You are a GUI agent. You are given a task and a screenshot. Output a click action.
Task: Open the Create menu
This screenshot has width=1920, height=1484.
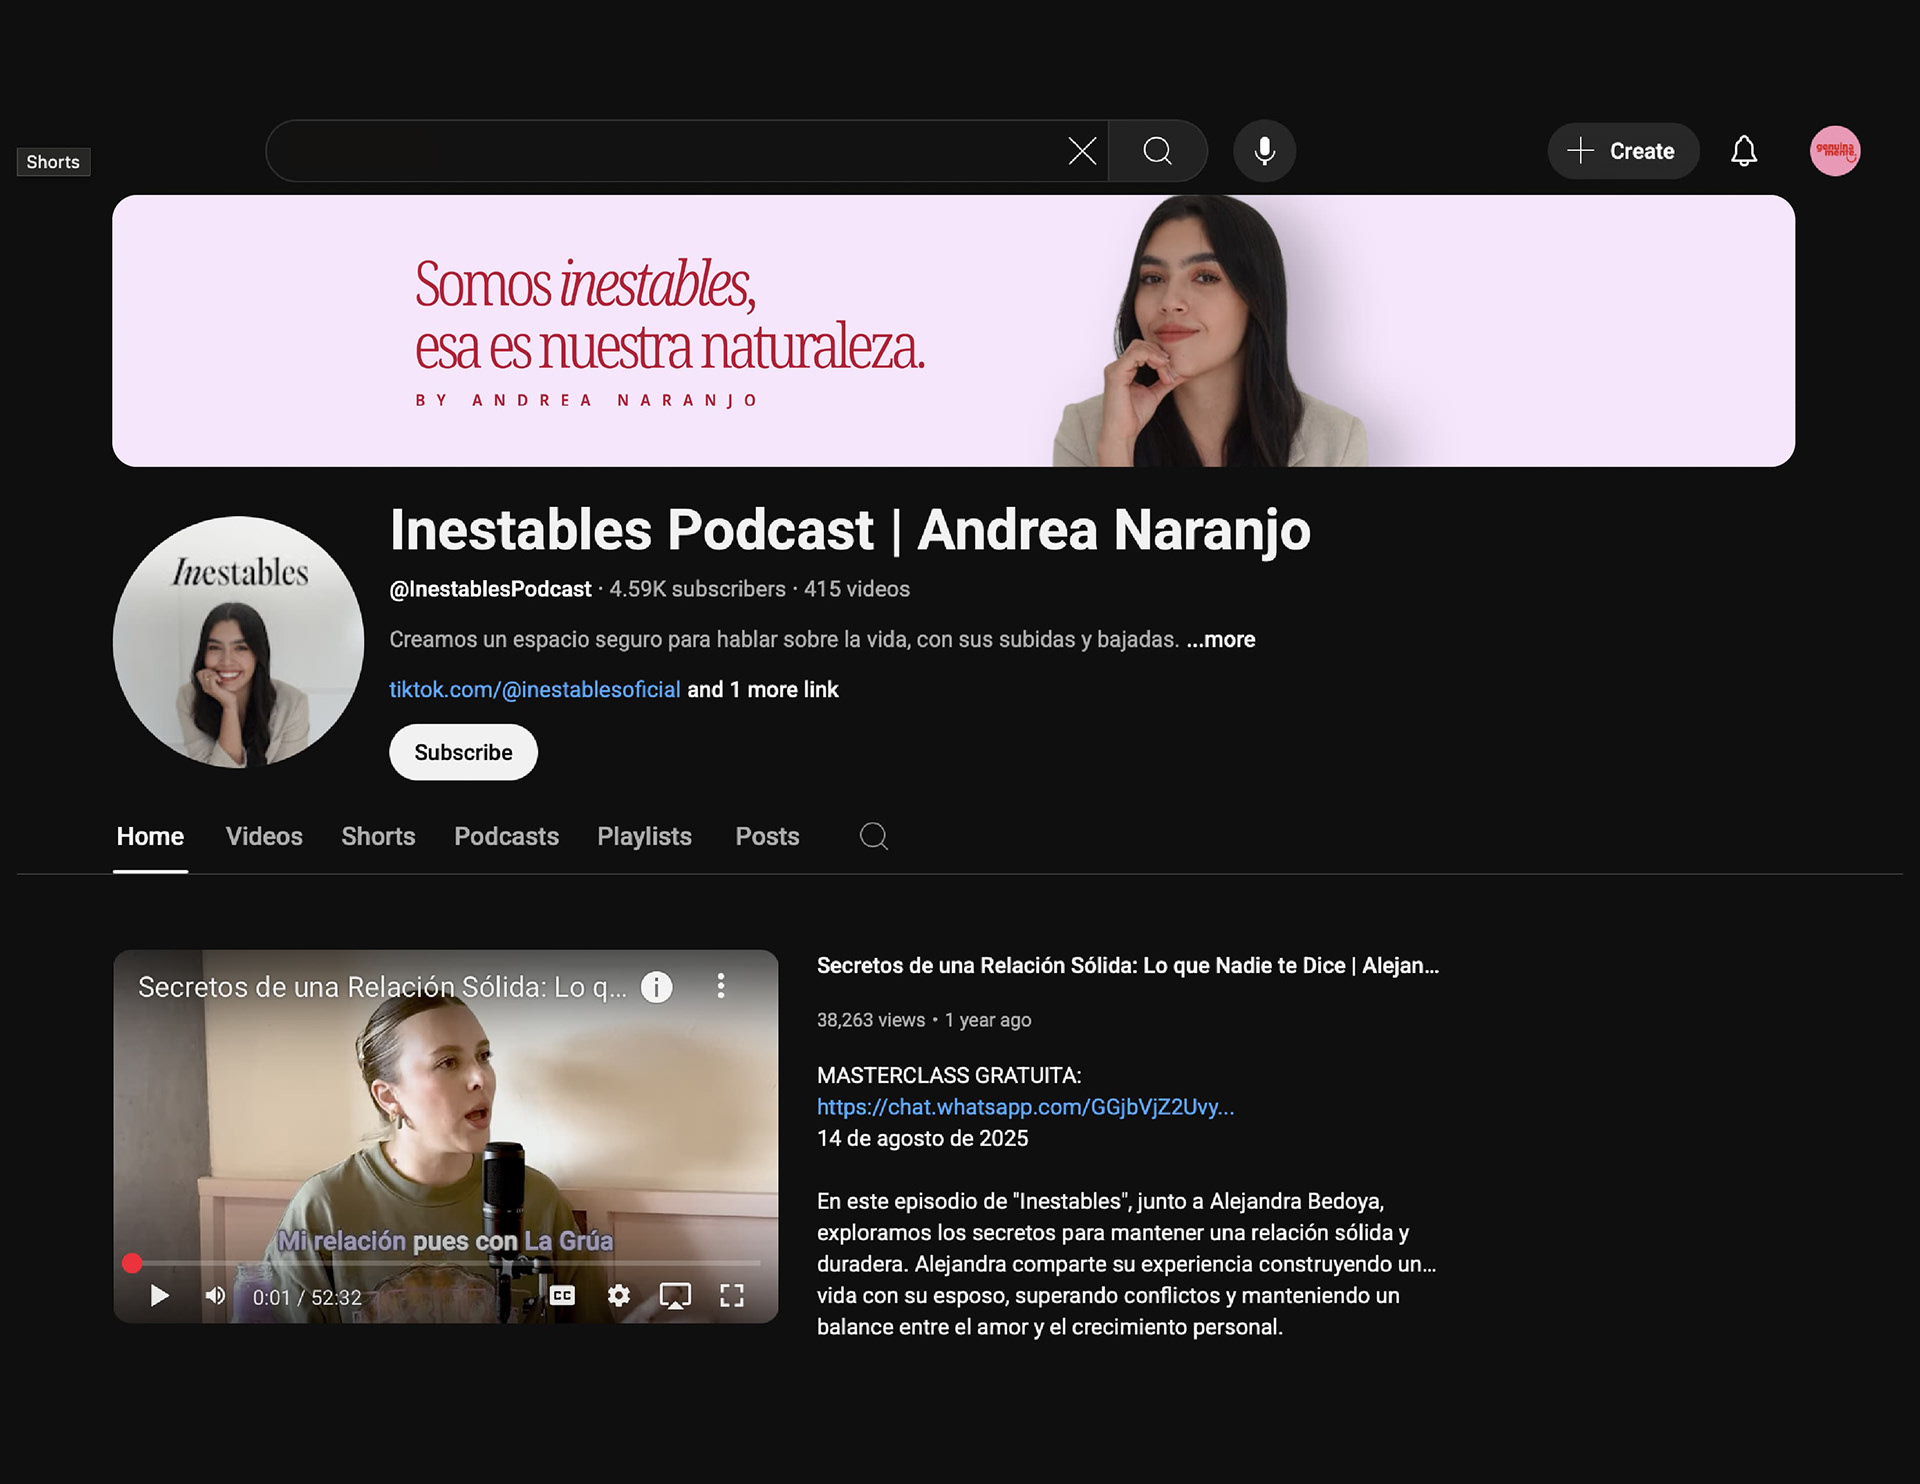[1622, 151]
